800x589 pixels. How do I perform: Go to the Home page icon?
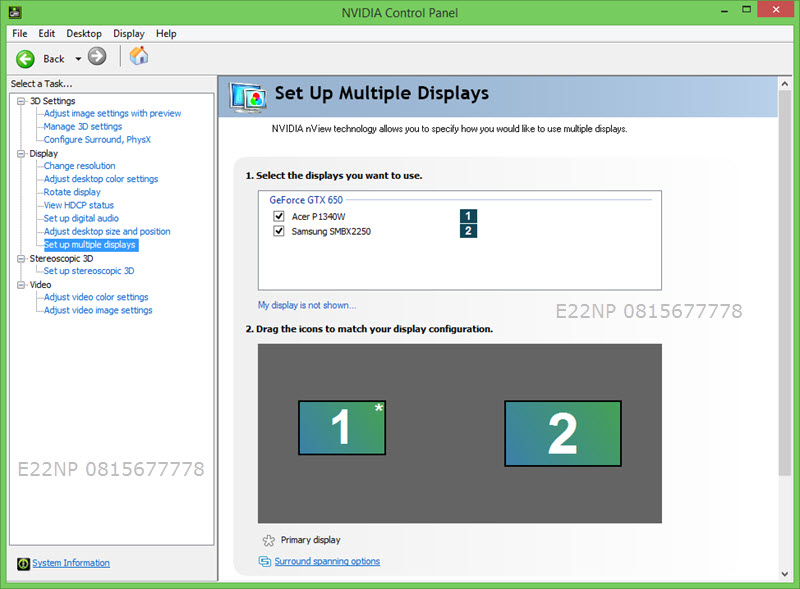138,56
